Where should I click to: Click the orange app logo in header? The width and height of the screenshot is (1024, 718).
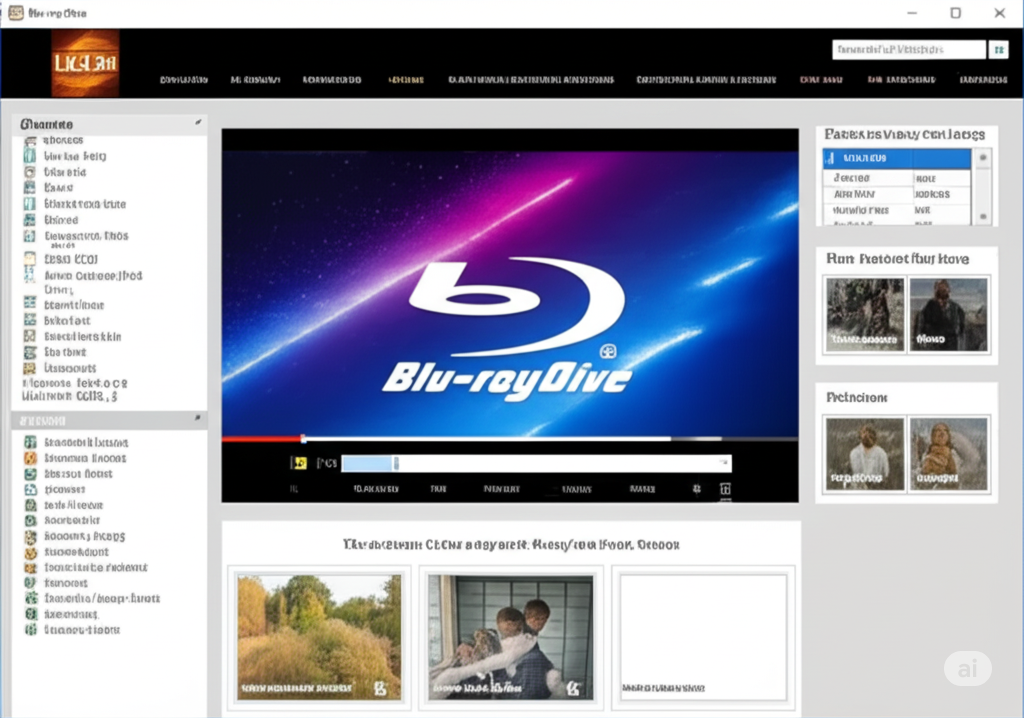point(86,63)
